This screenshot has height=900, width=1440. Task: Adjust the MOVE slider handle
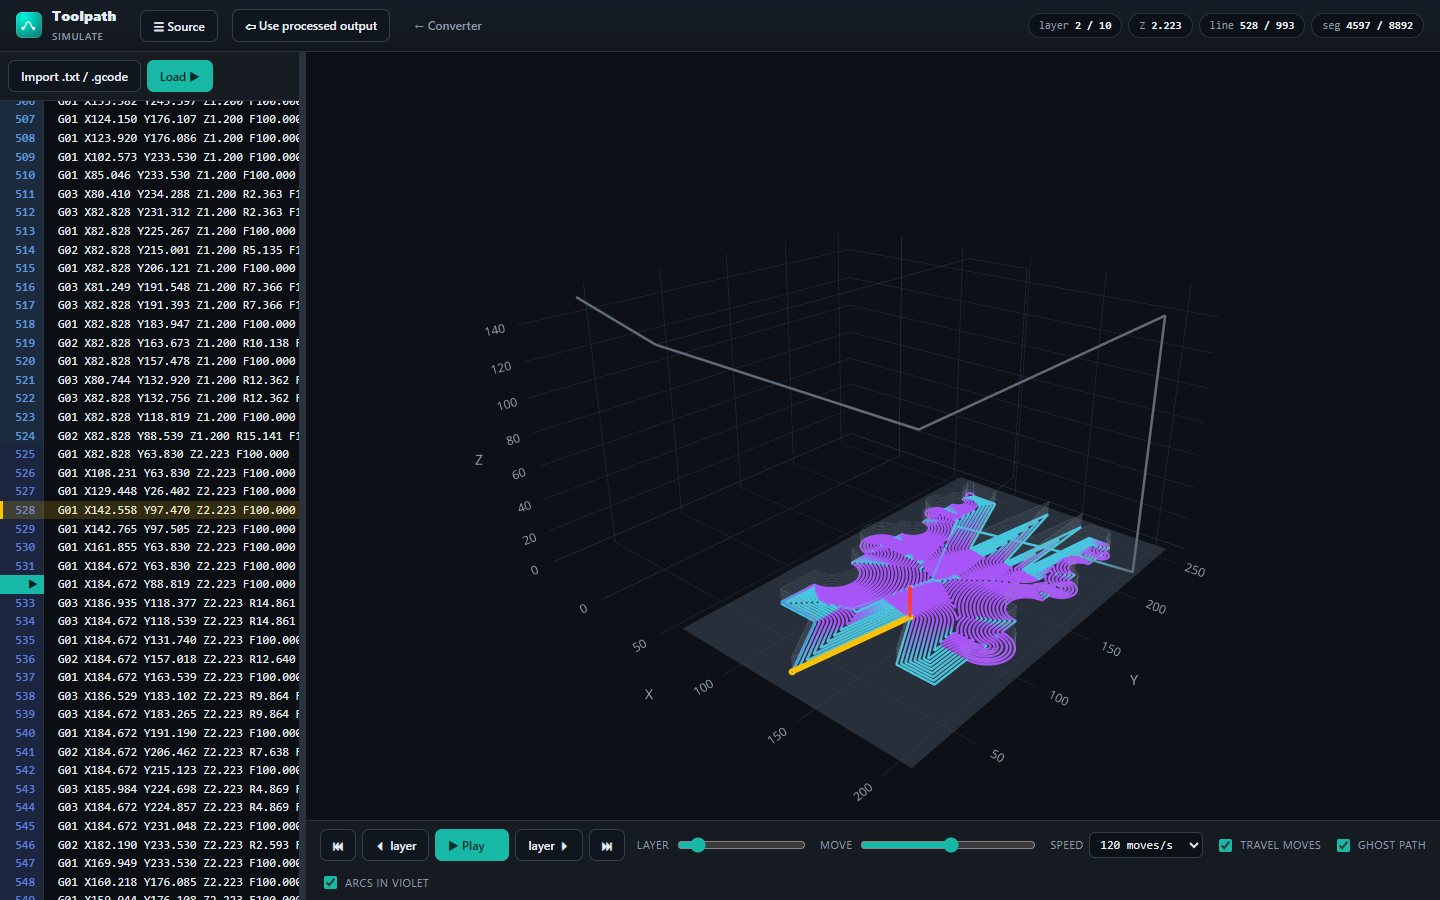(x=951, y=845)
